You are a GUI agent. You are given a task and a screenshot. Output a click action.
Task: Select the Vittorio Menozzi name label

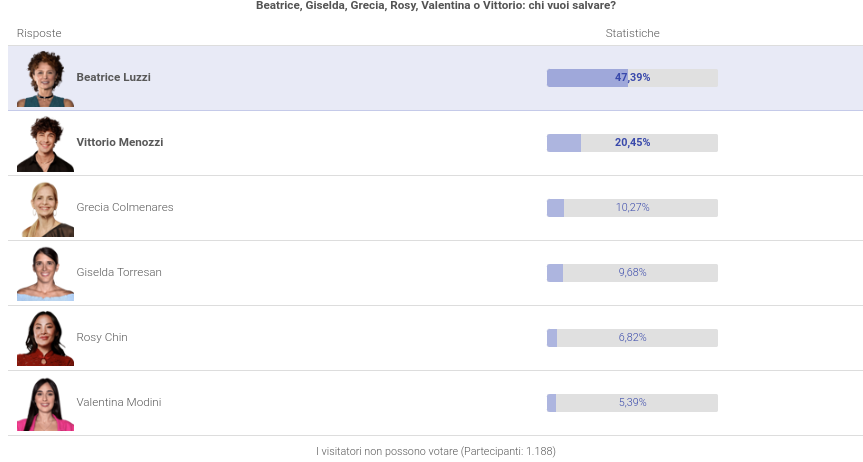[x=120, y=142]
